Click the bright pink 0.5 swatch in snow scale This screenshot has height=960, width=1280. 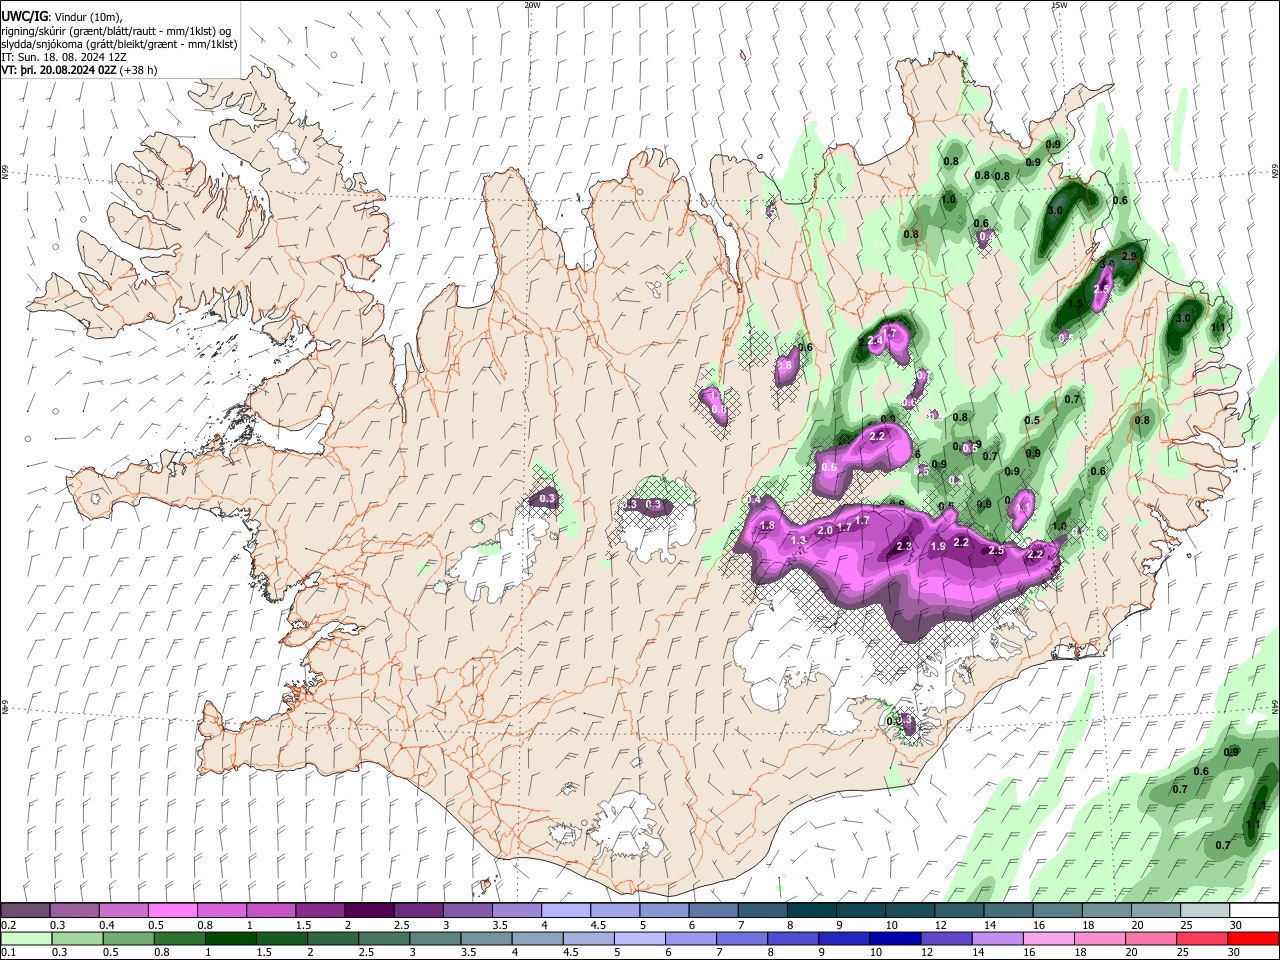click(x=172, y=911)
